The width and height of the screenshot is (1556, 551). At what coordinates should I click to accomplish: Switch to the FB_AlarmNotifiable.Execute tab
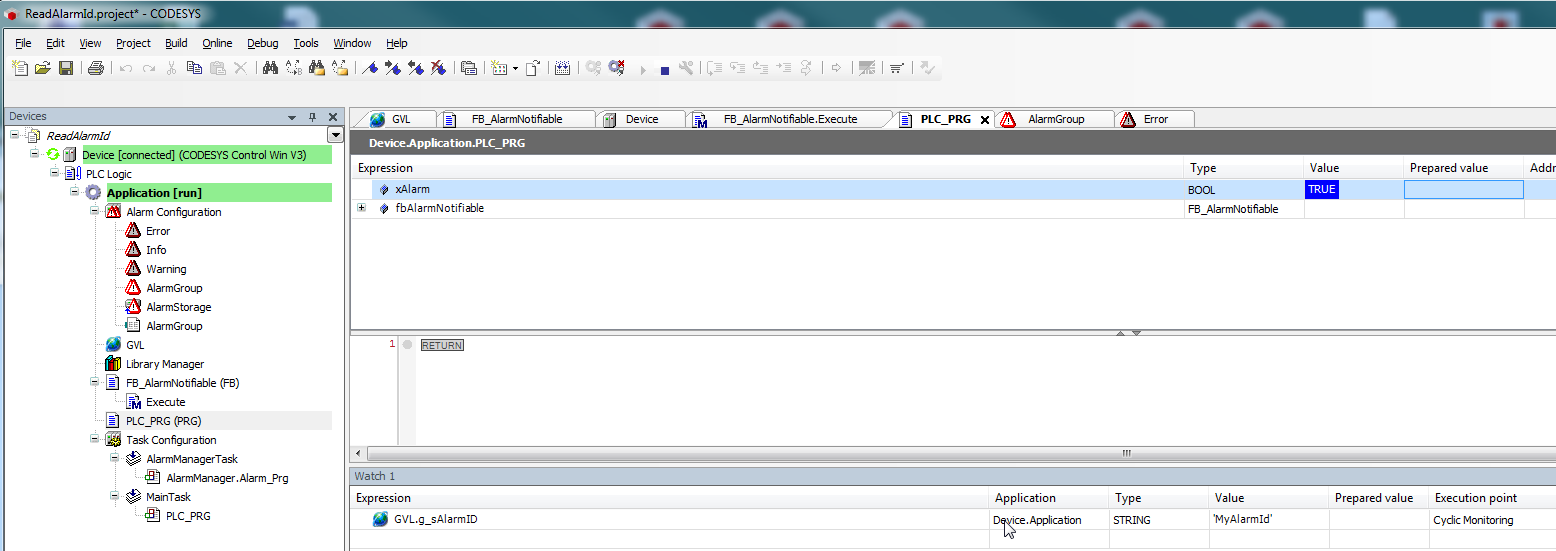[x=789, y=119]
